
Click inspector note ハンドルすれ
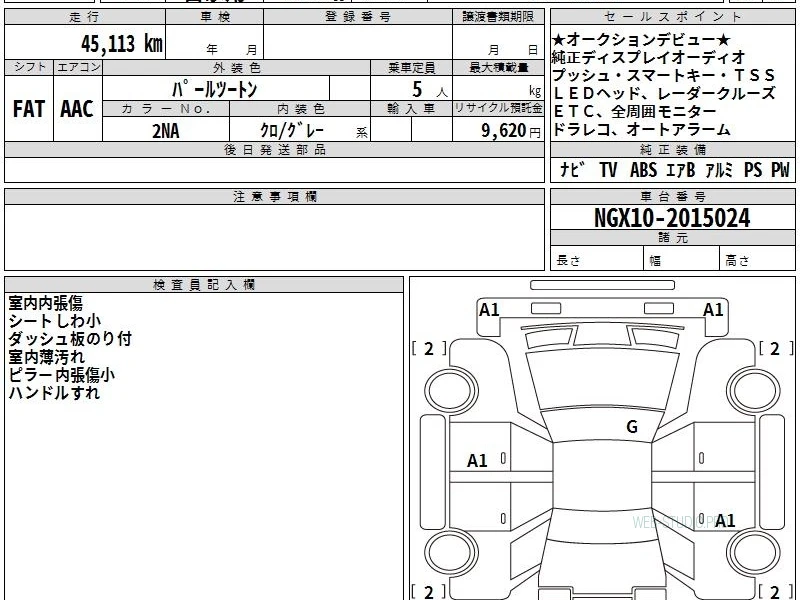(54, 393)
